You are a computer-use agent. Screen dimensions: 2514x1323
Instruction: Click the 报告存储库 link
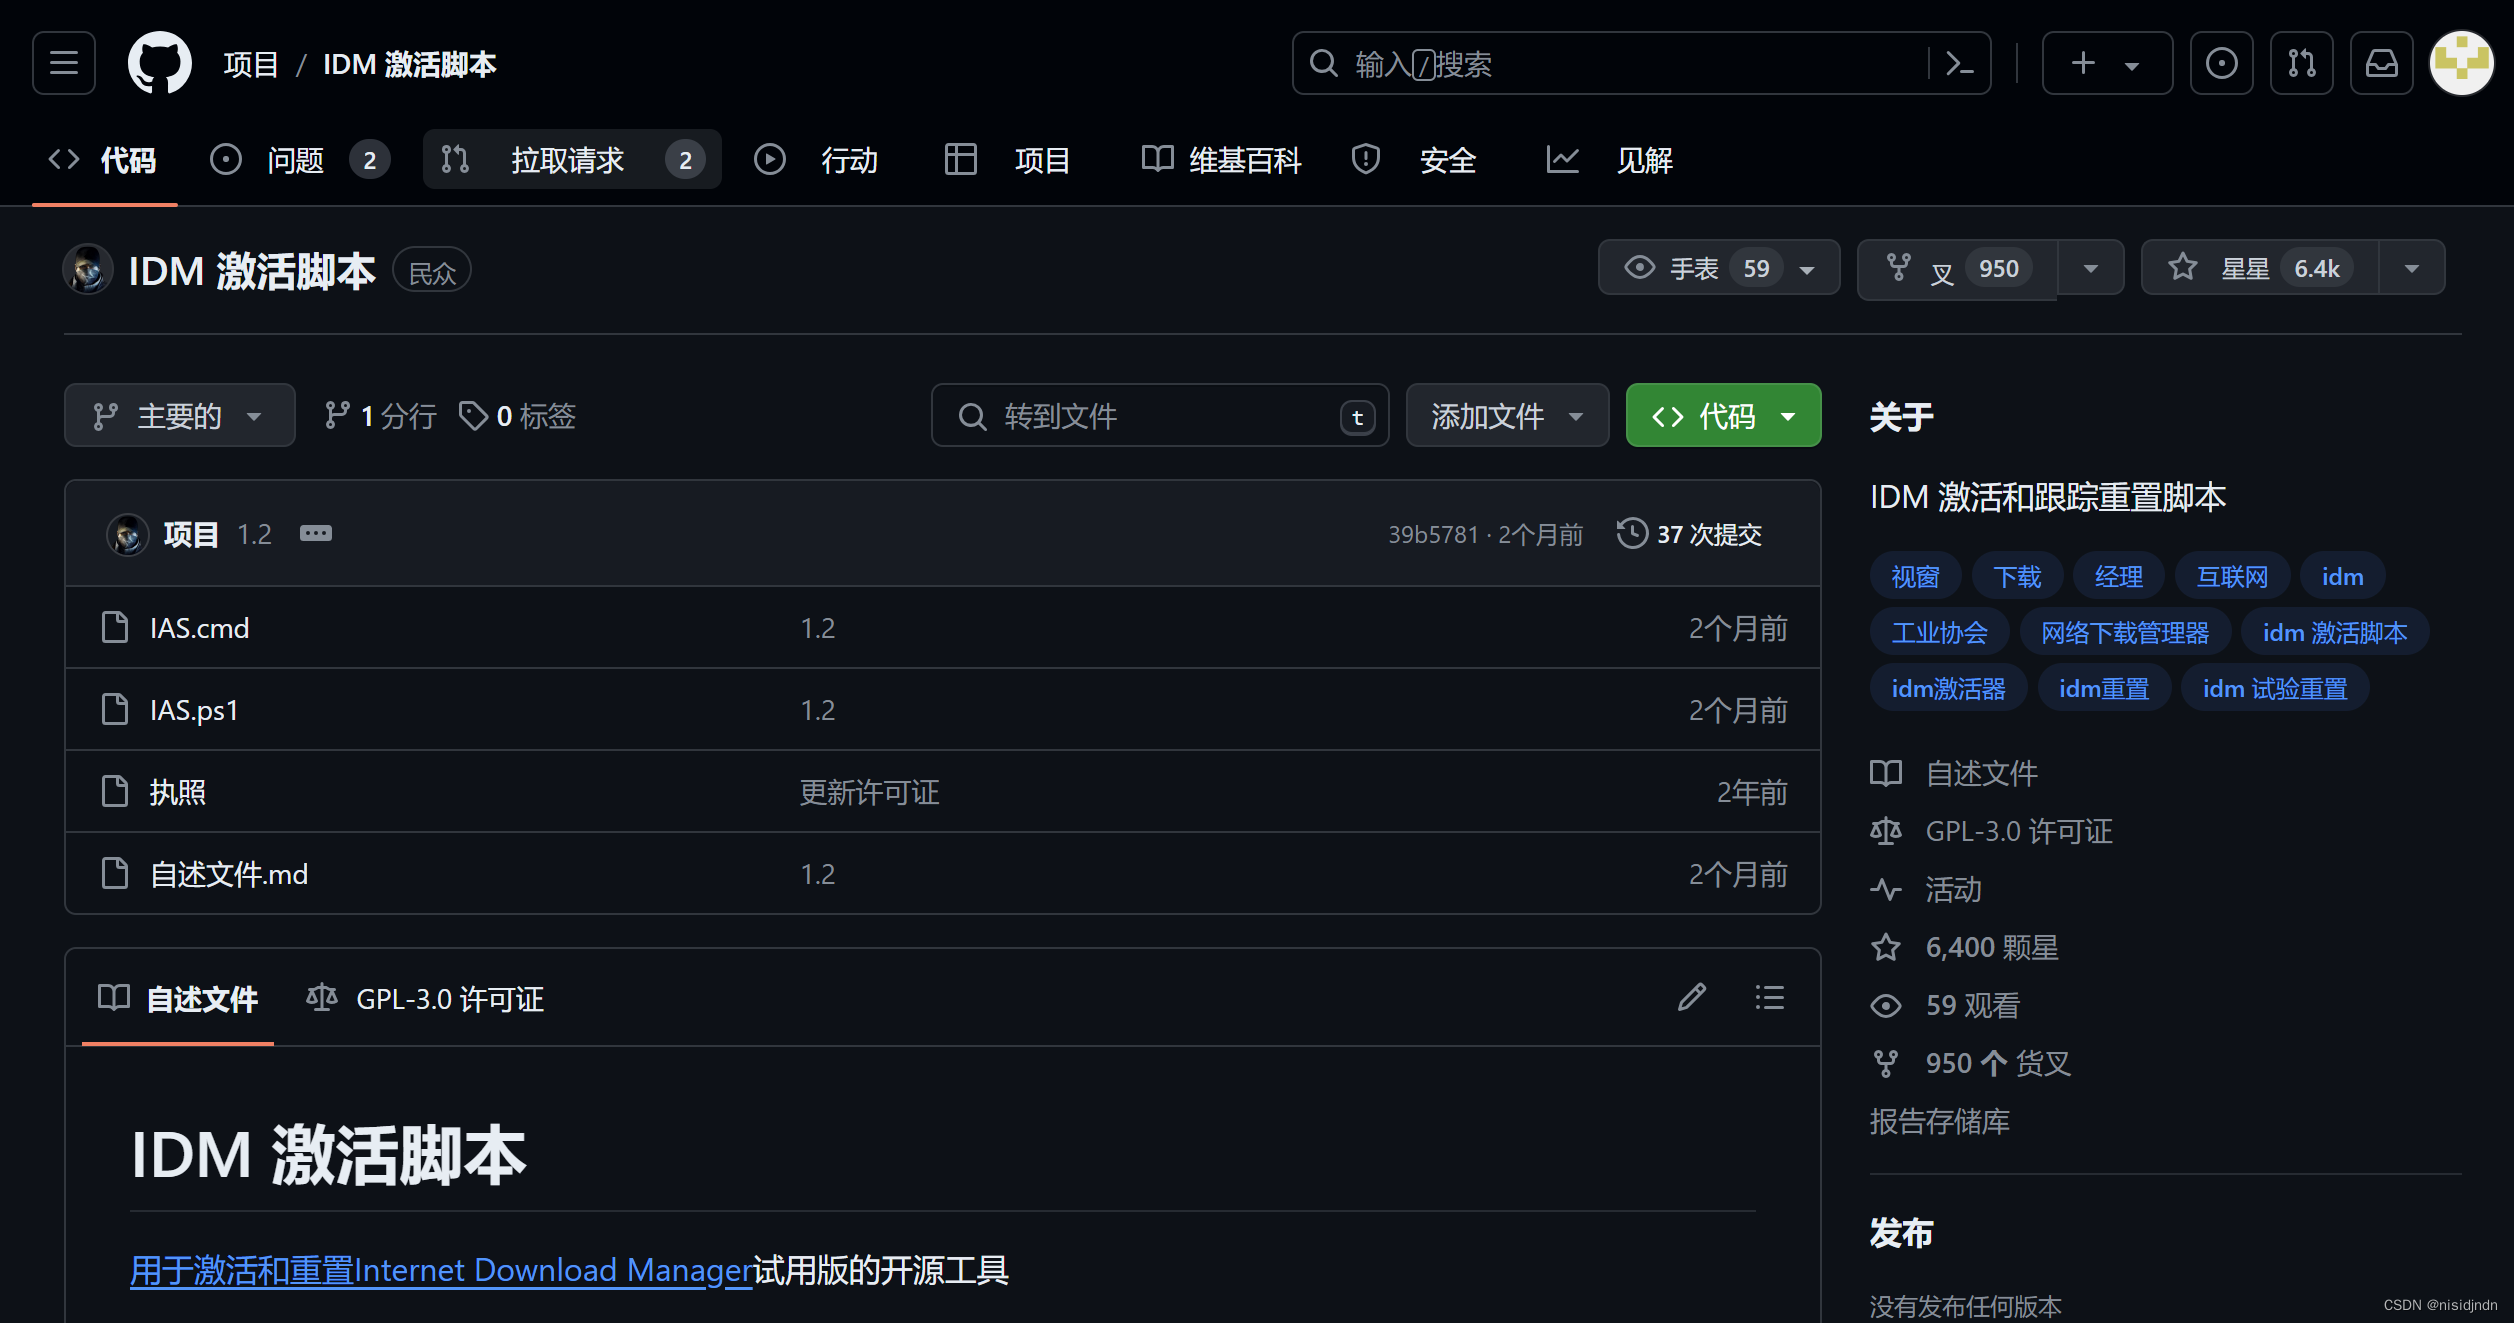[x=1939, y=1121]
